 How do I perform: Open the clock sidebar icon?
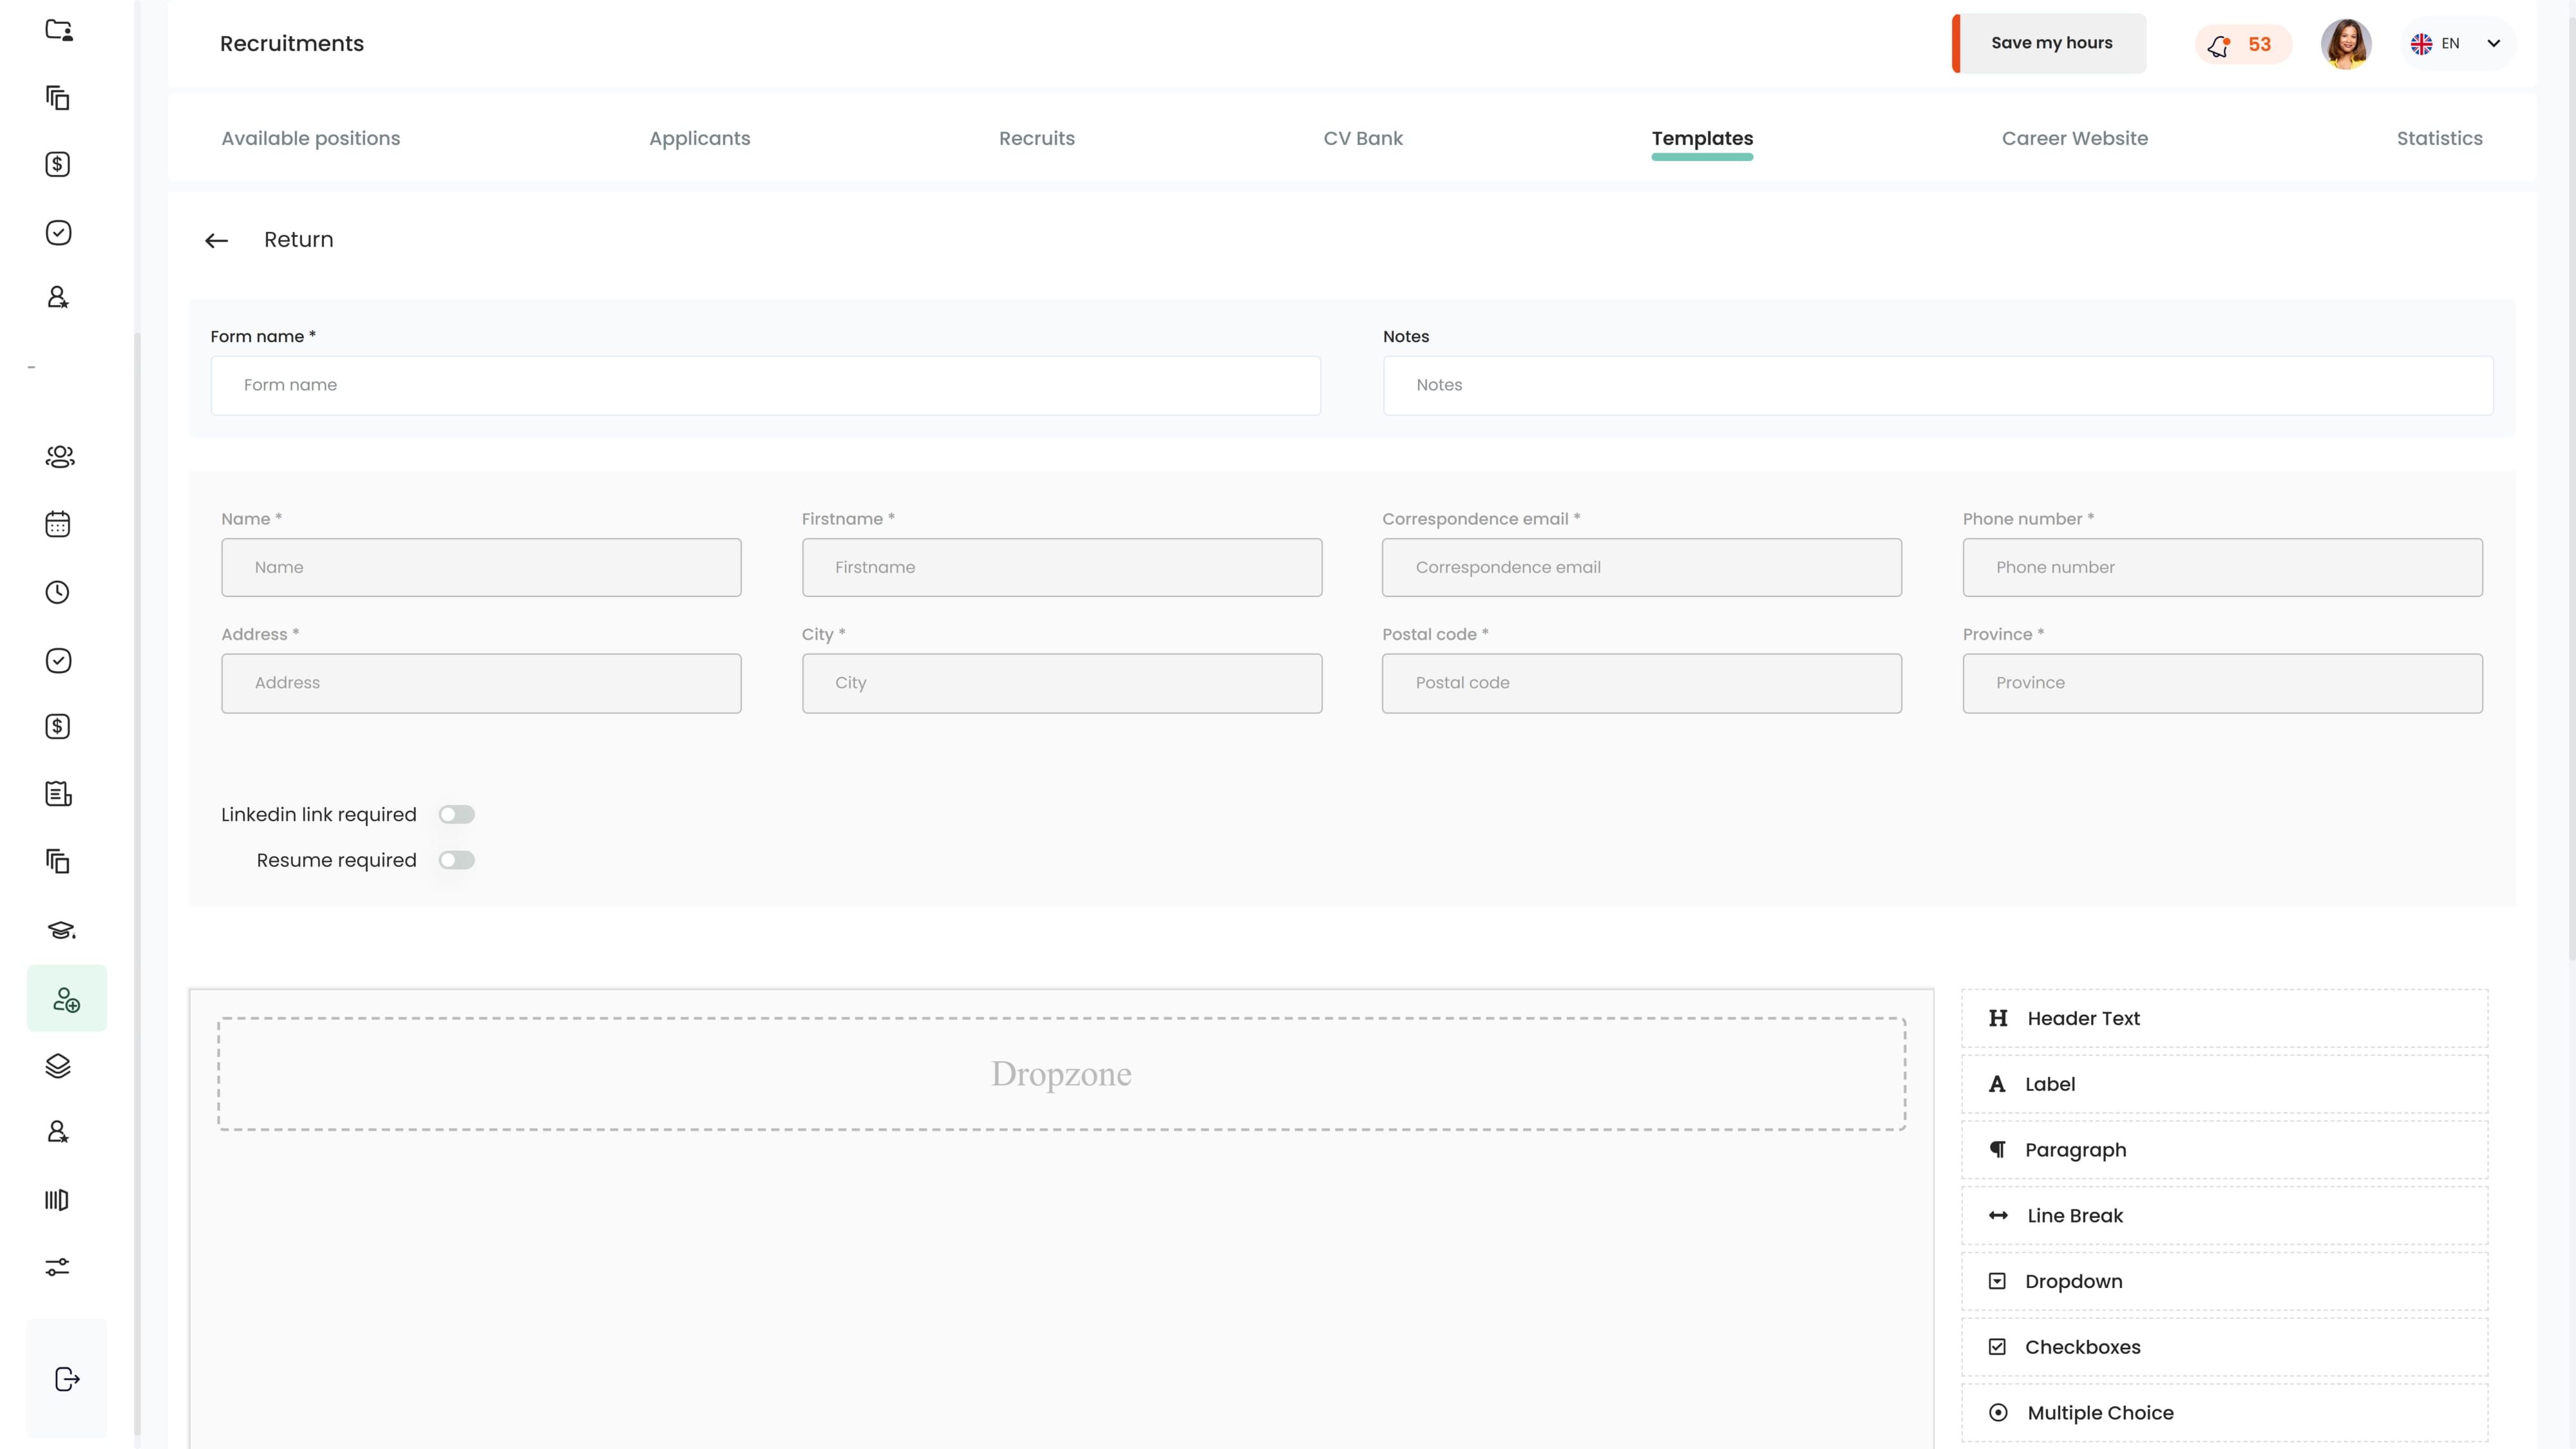point(58,592)
